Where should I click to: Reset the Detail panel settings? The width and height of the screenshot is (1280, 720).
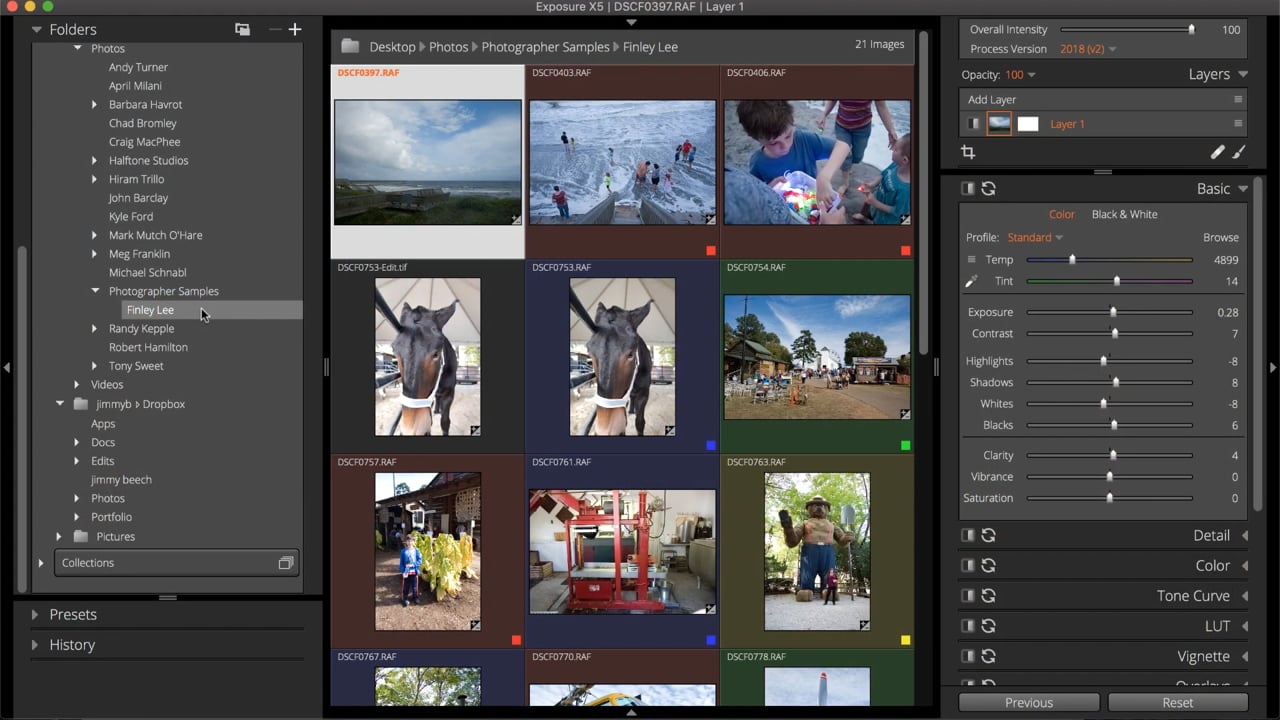tap(988, 536)
